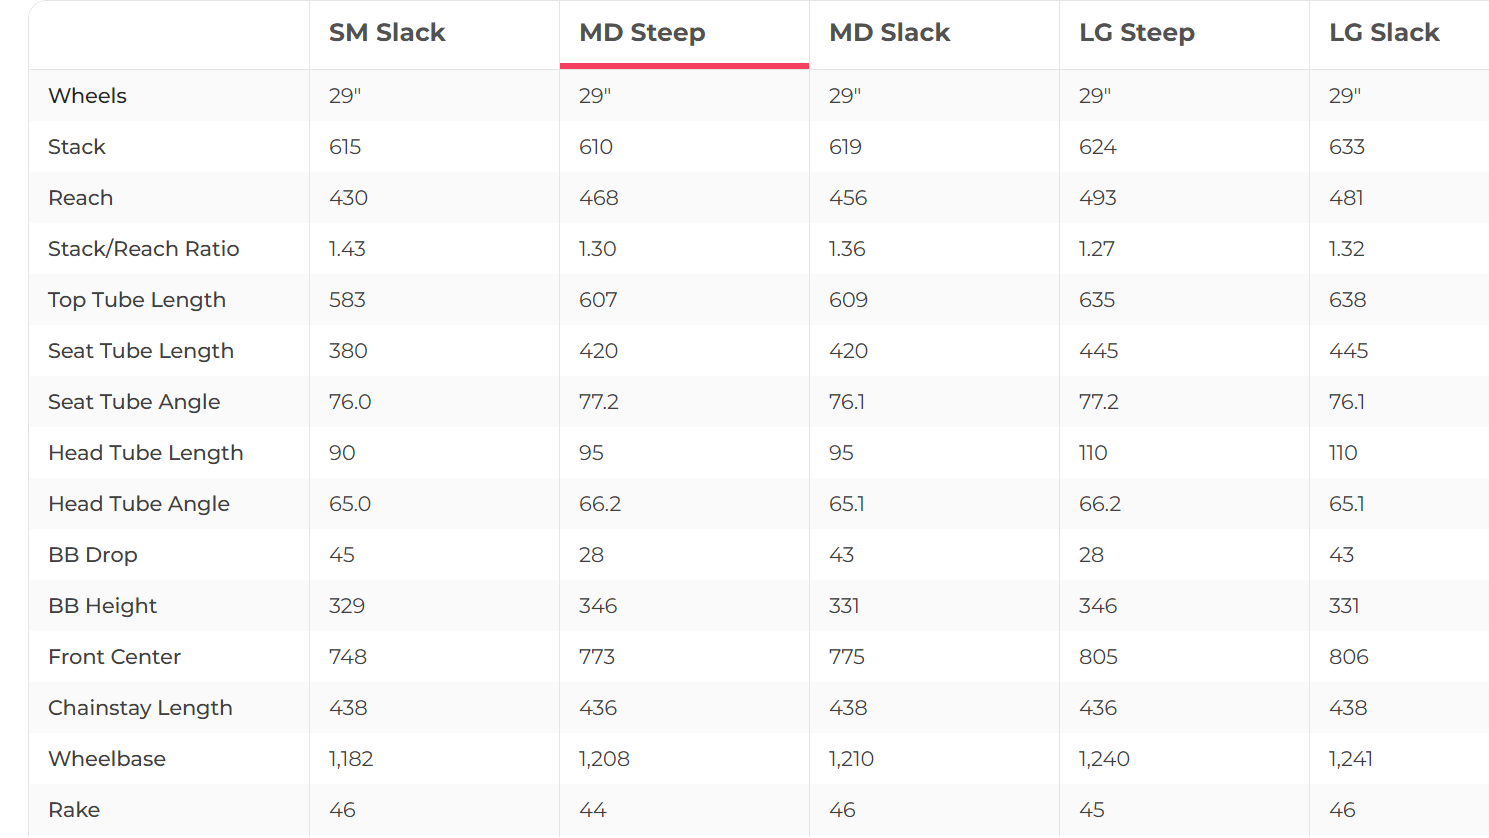Click the Chainstay Length row label
This screenshot has width=1489, height=838.
[x=140, y=708]
